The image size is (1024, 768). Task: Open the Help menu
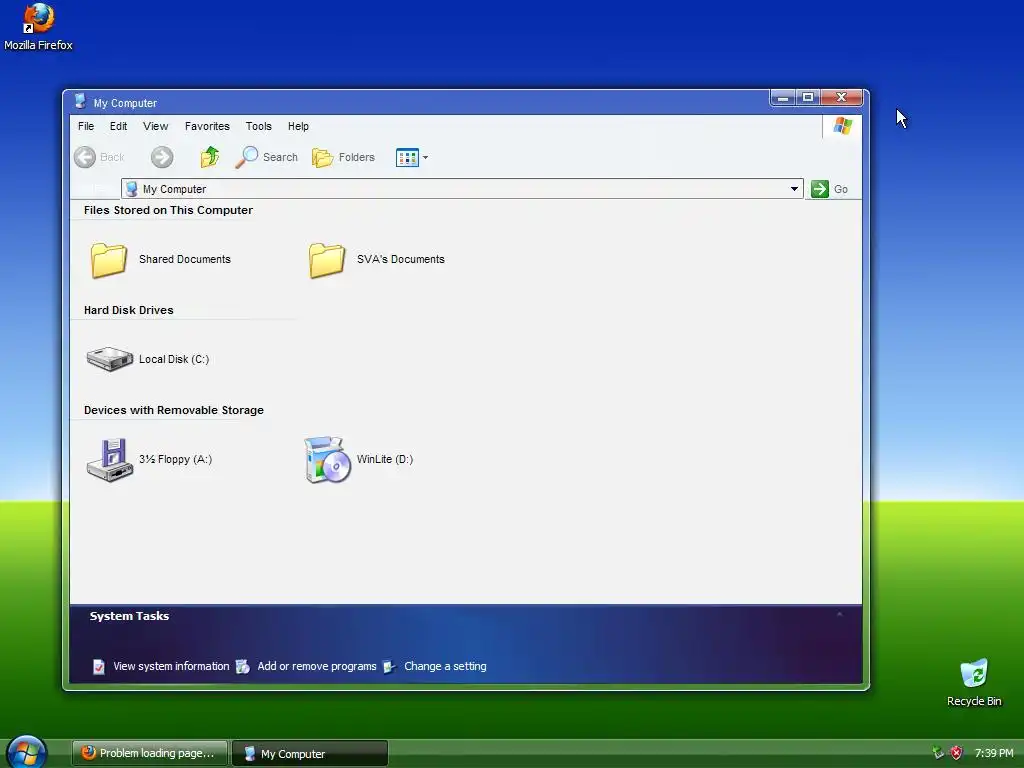coord(298,126)
